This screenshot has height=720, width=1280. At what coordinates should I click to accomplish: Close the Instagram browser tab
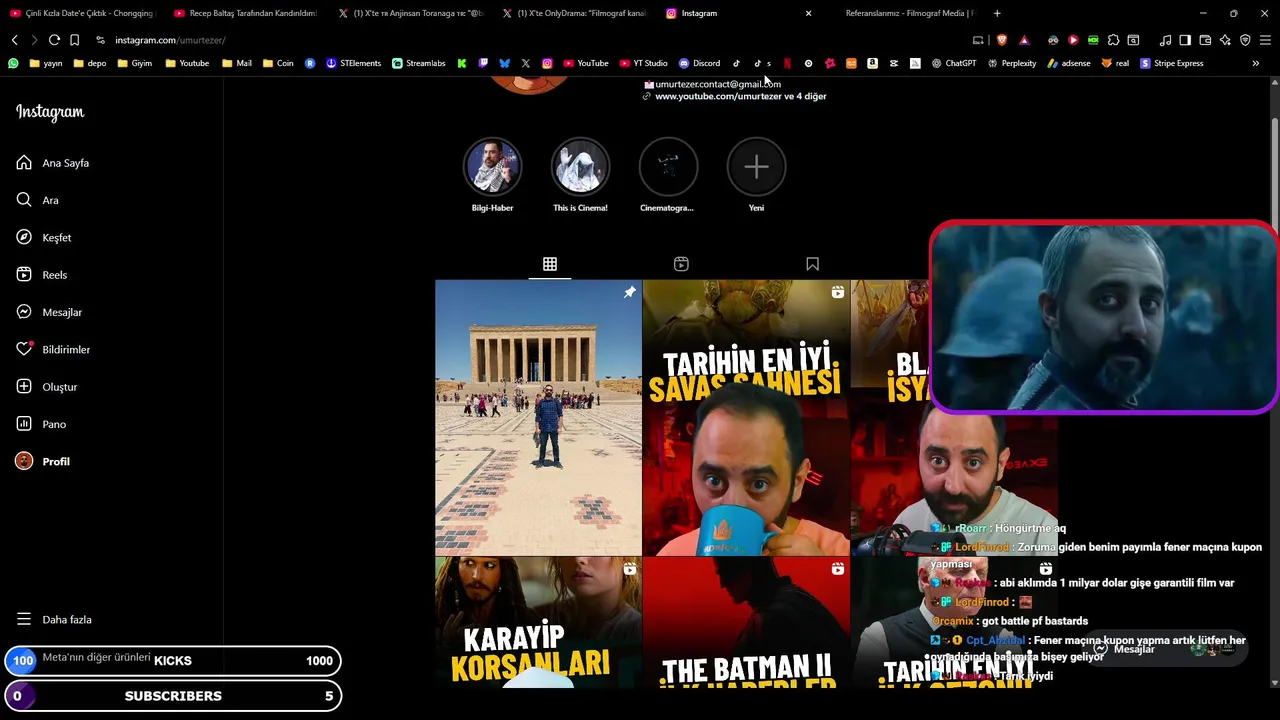pyautogui.click(x=808, y=13)
